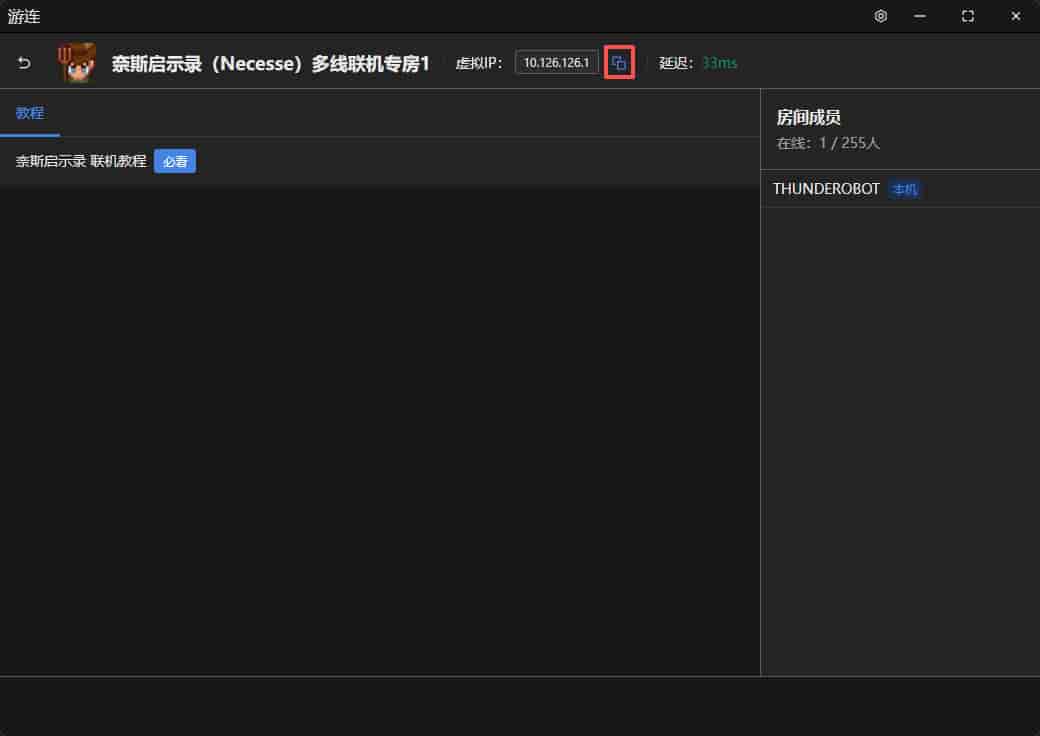Click the 虚拟IP label
Screen dimensions: 1040x736
[479, 63]
